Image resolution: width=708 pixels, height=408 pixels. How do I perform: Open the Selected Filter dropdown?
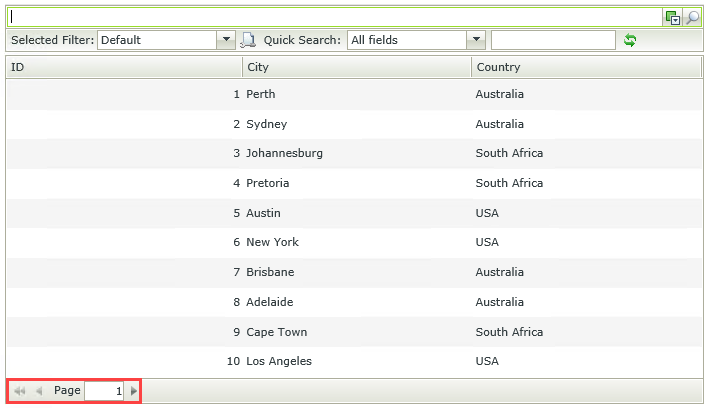pos(227,40)
